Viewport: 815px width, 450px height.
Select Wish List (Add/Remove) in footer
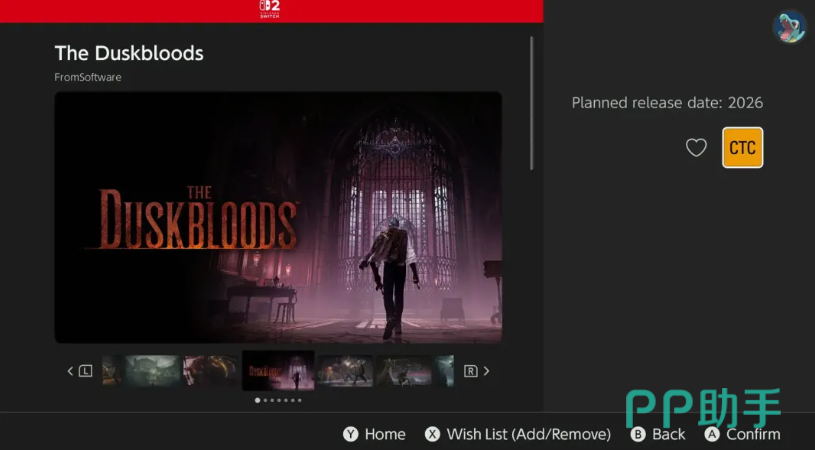[x=529, y=434]
